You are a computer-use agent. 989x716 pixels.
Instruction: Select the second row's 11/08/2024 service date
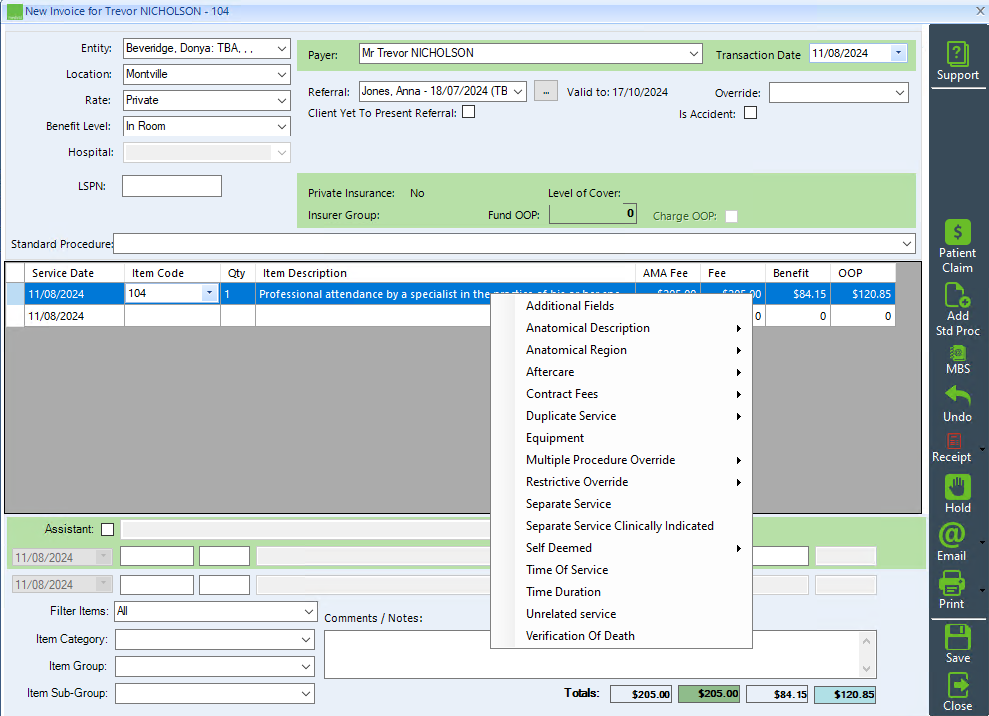(x=74, y=316)
